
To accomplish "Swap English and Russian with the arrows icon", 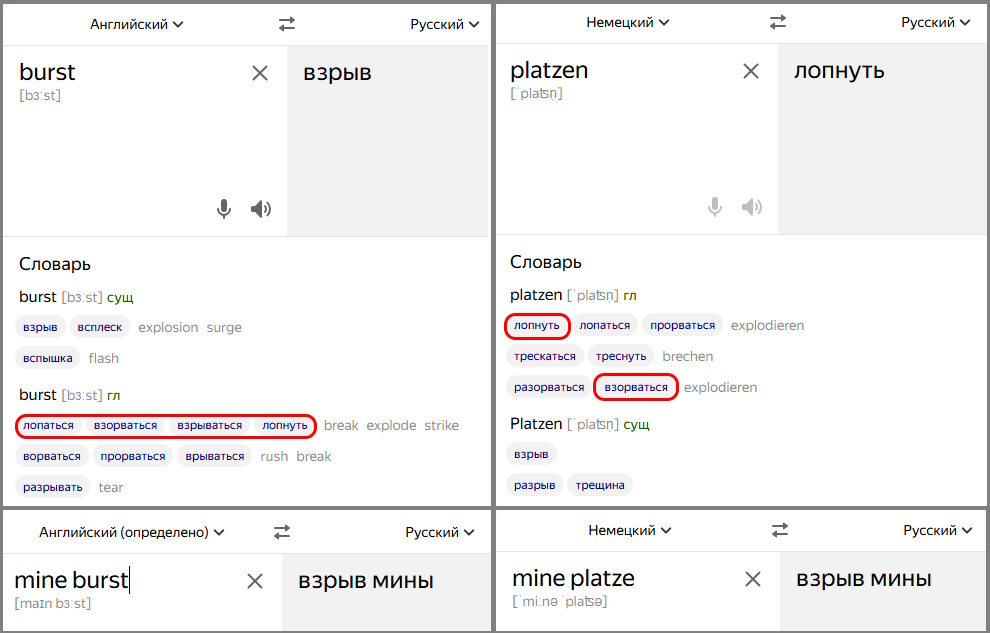I will (287, 23).
